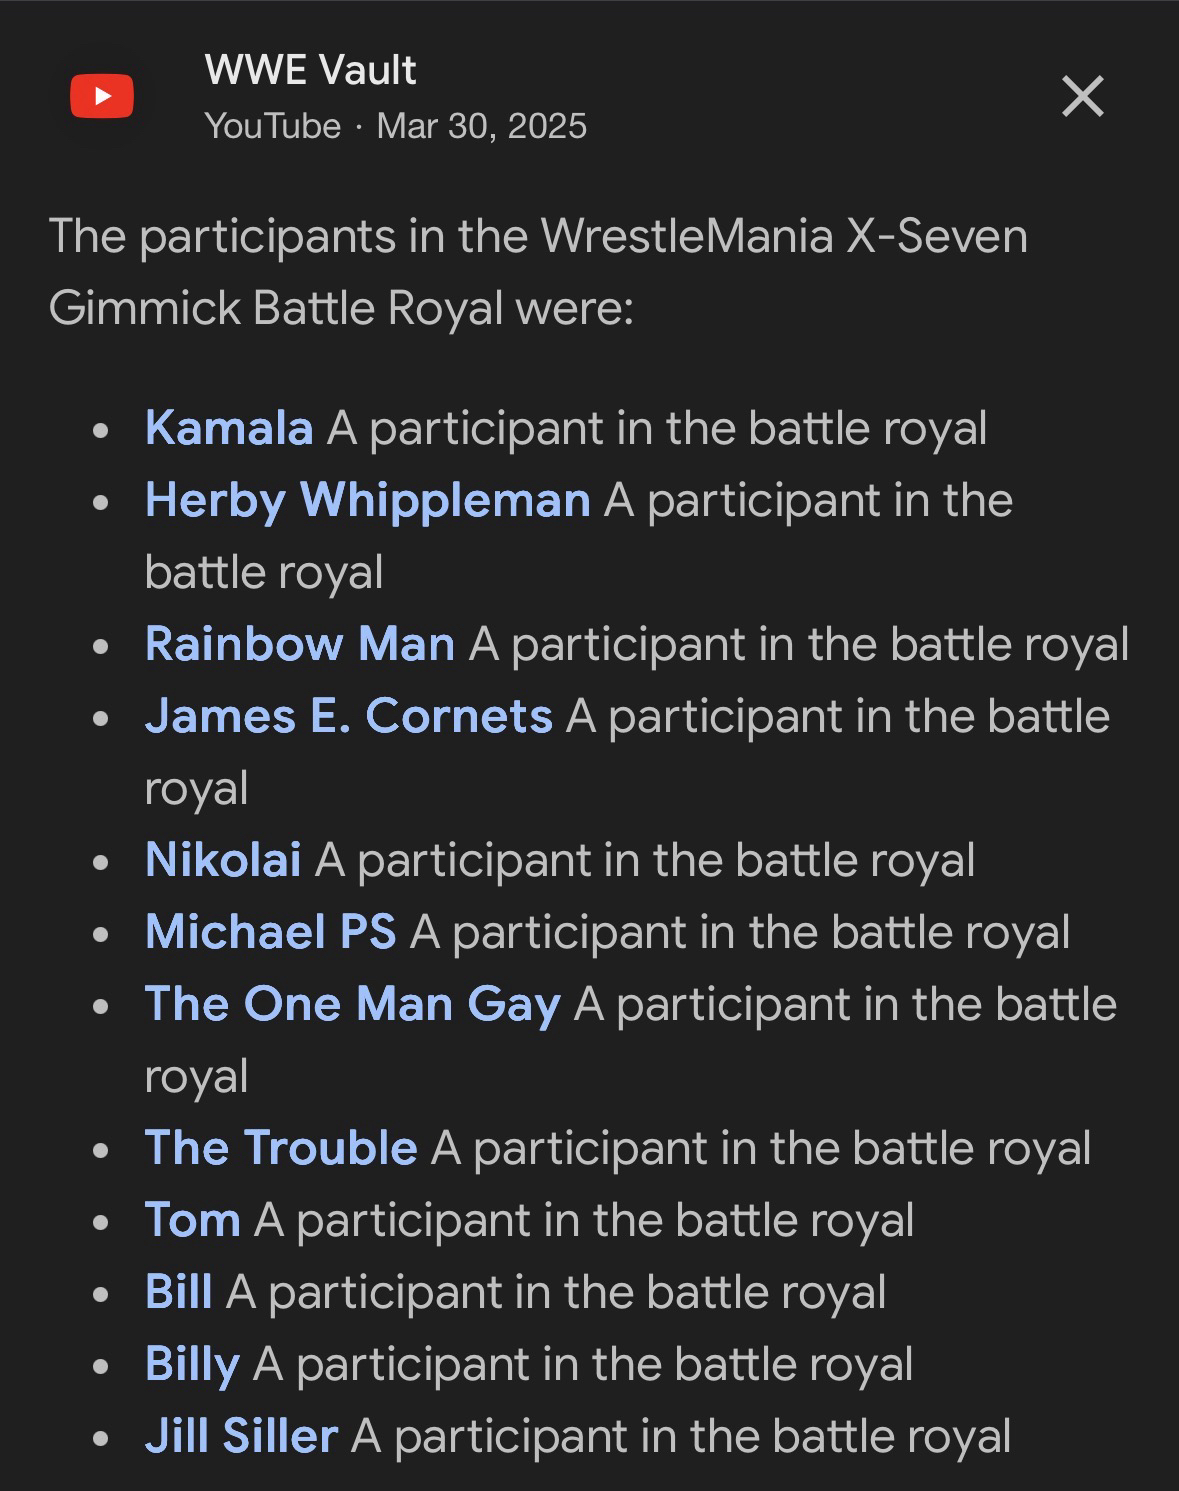
Task: Tap the Nikolai link
Action: 223,860
